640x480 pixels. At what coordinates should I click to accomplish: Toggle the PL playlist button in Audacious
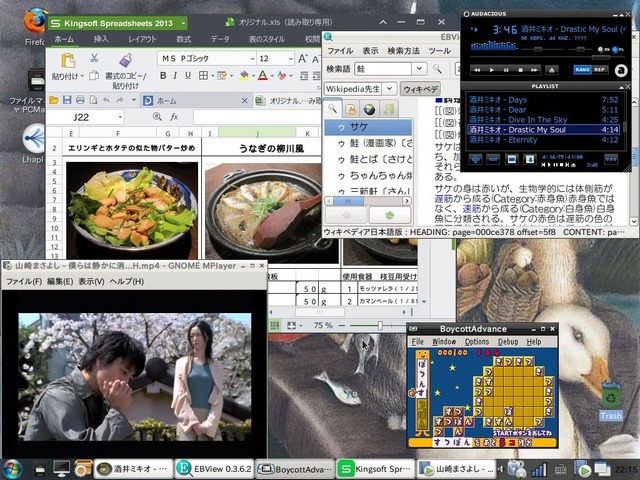pos(618,49)
